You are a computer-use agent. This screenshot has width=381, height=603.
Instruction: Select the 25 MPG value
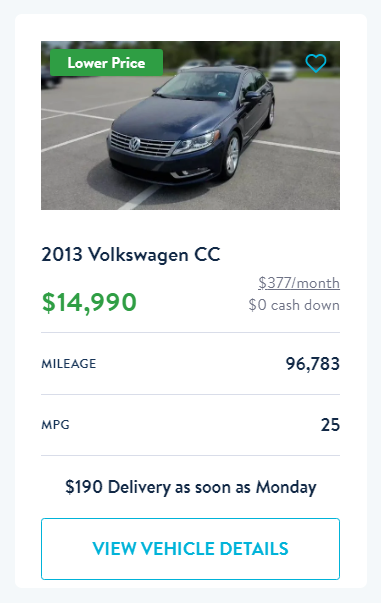(x=330, y=425)
